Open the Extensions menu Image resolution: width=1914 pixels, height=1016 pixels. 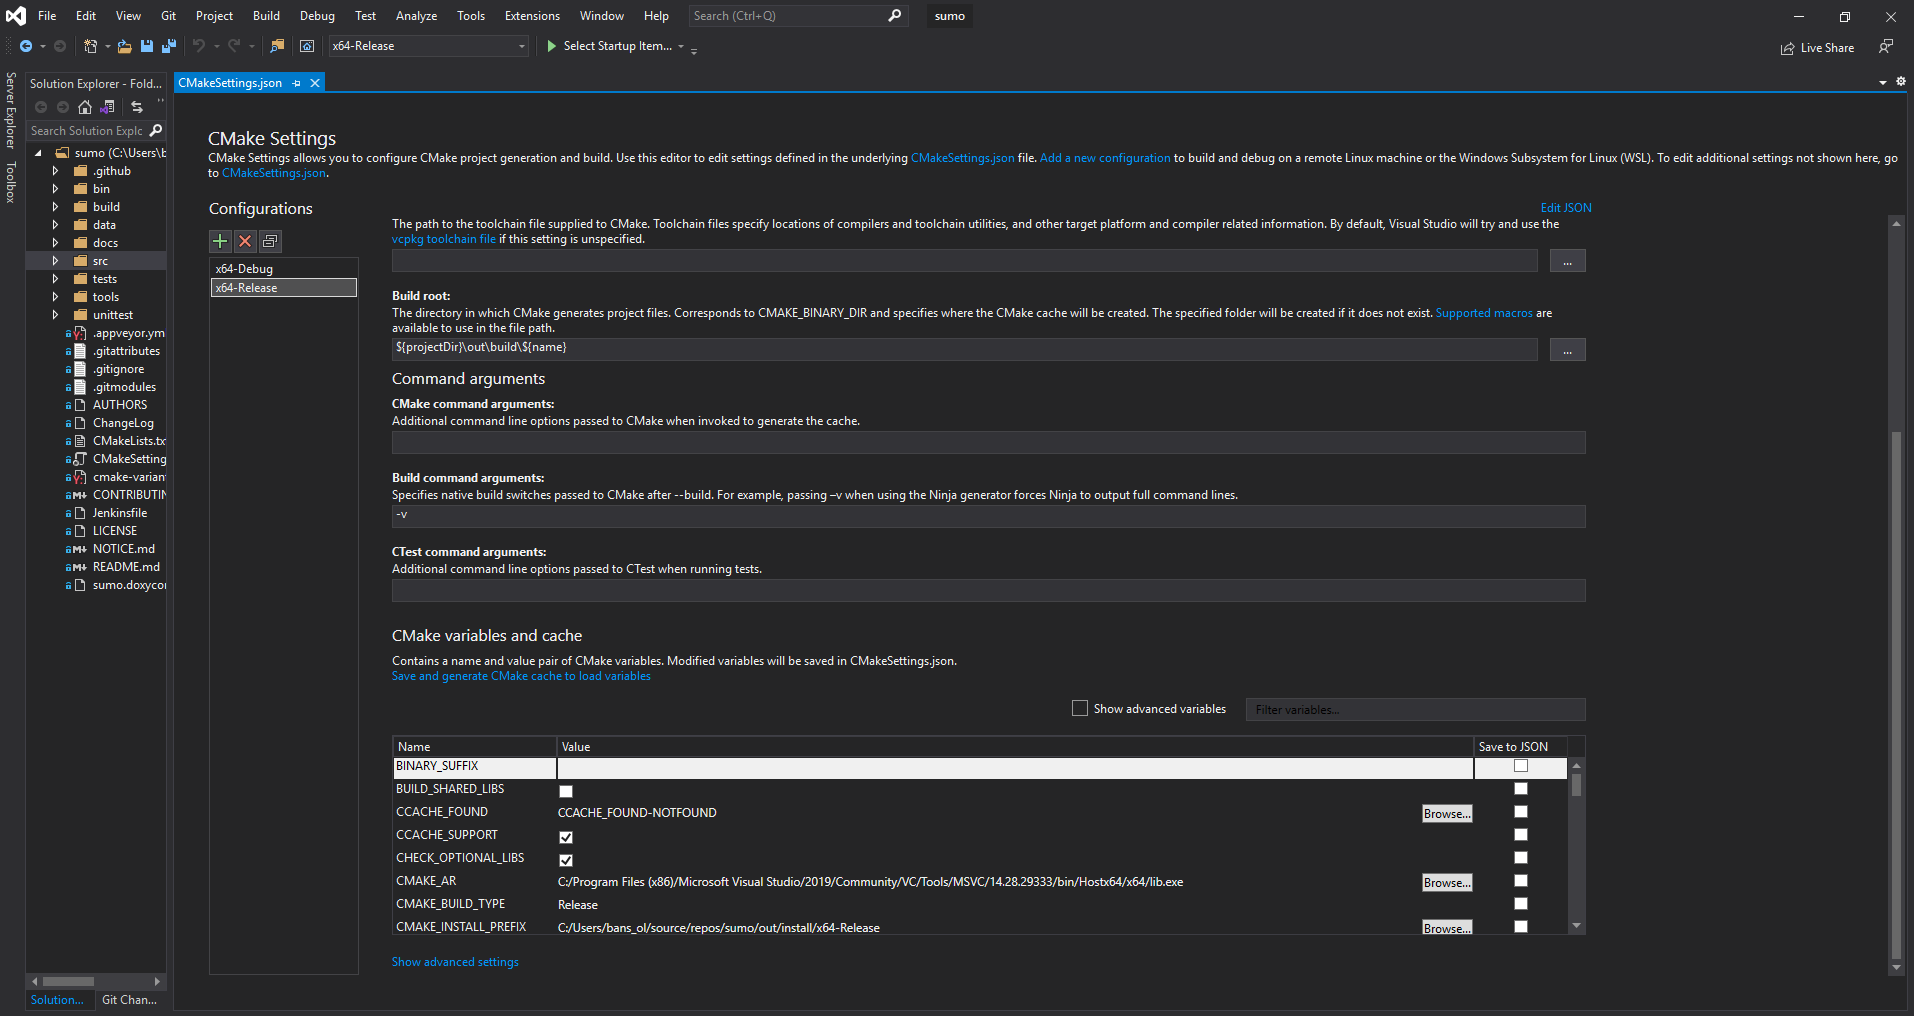tap(532, 16)
